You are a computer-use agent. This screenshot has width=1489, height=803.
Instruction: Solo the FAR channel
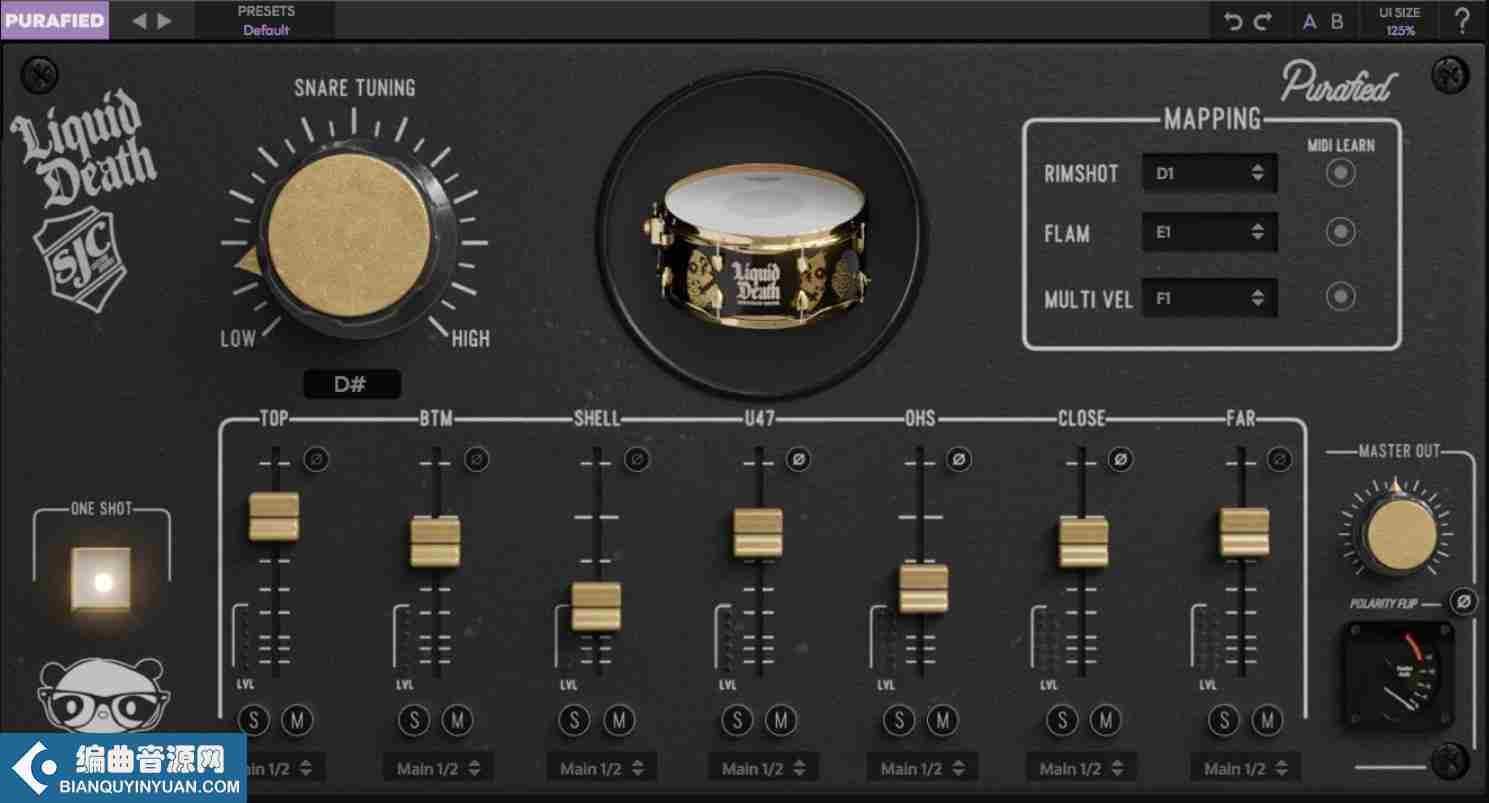[1224, 720]
